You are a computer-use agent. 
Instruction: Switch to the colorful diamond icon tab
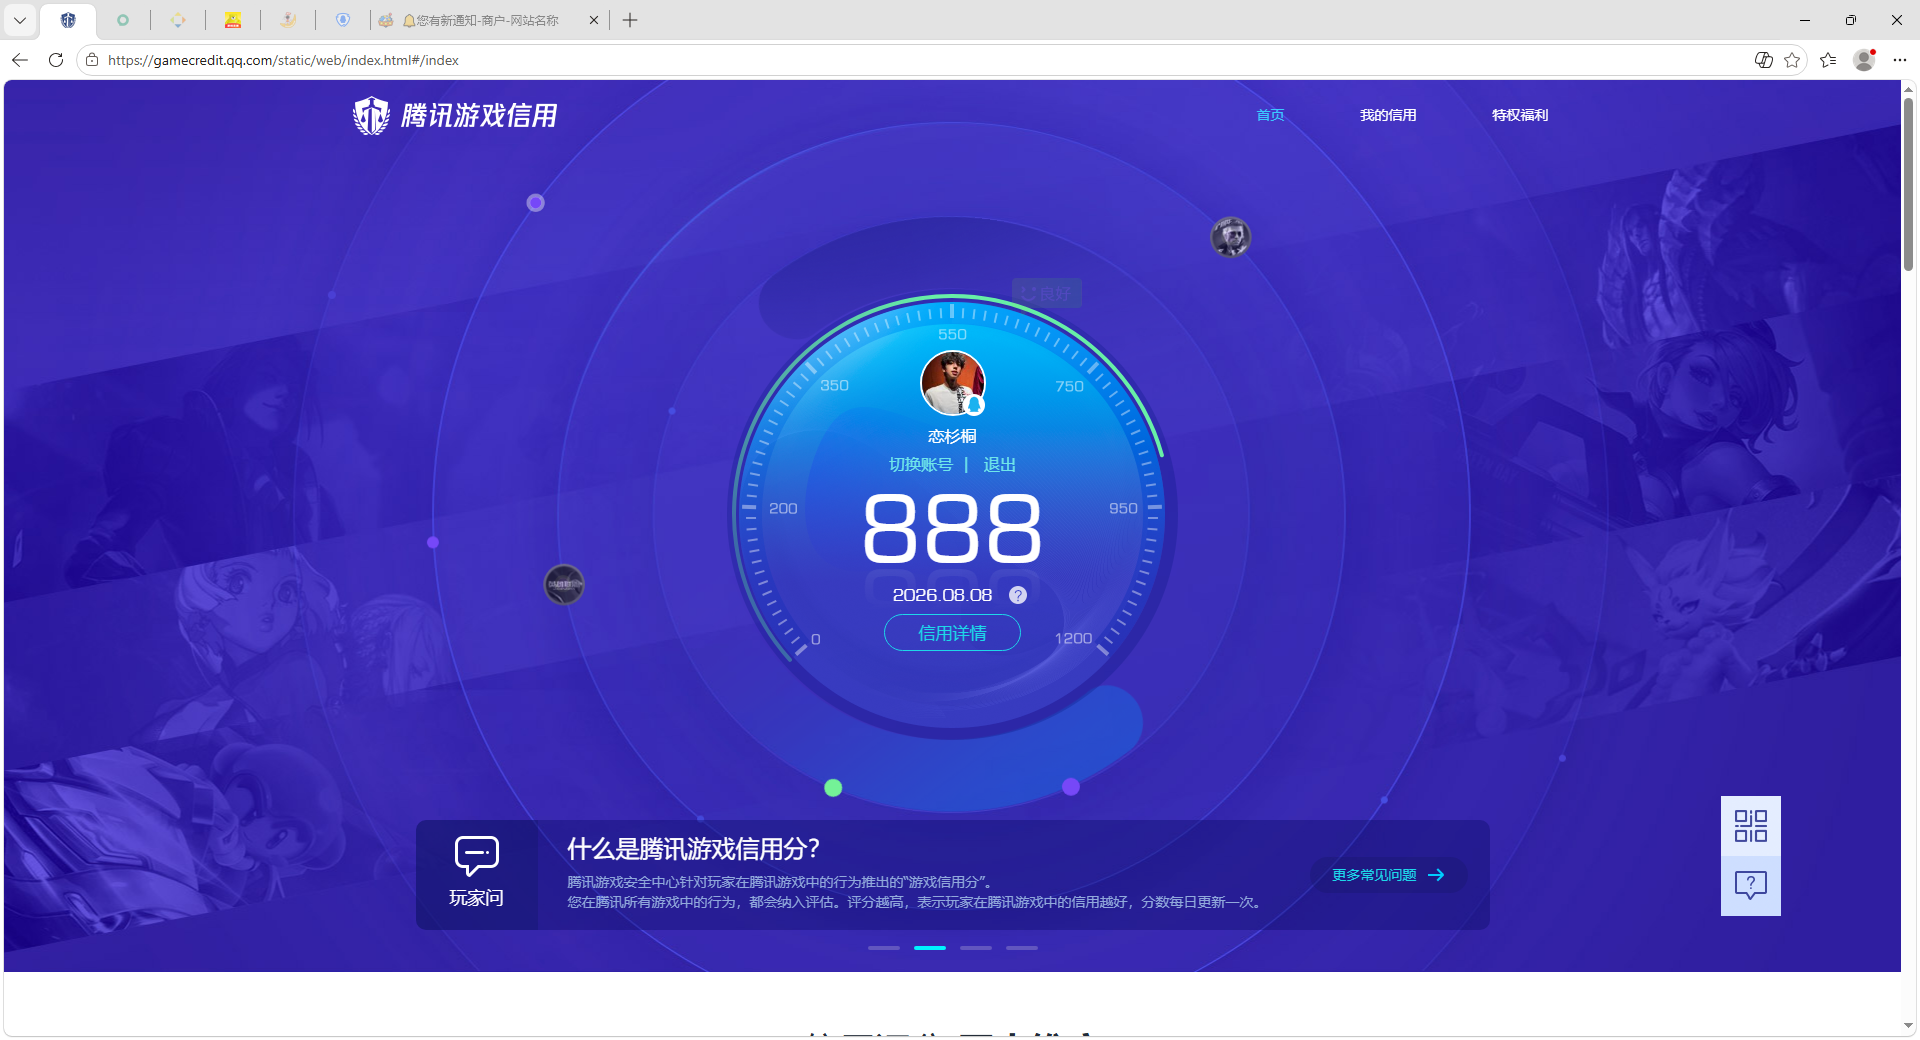pyautogui.click(x=178, y=20)
